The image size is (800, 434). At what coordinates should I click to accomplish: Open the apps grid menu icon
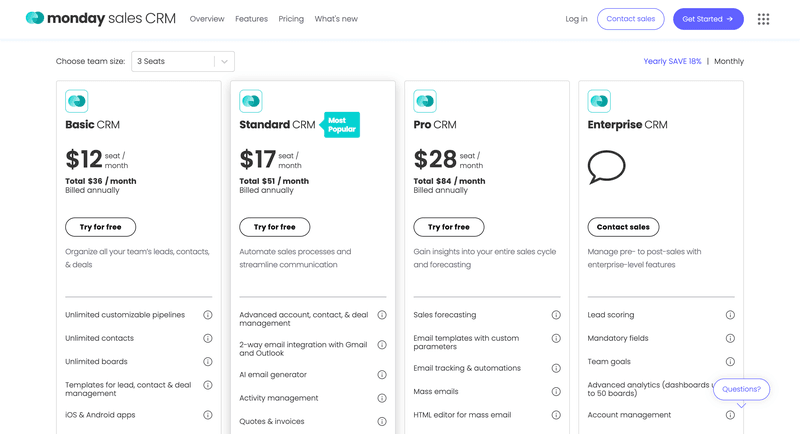tap(763, 19)
